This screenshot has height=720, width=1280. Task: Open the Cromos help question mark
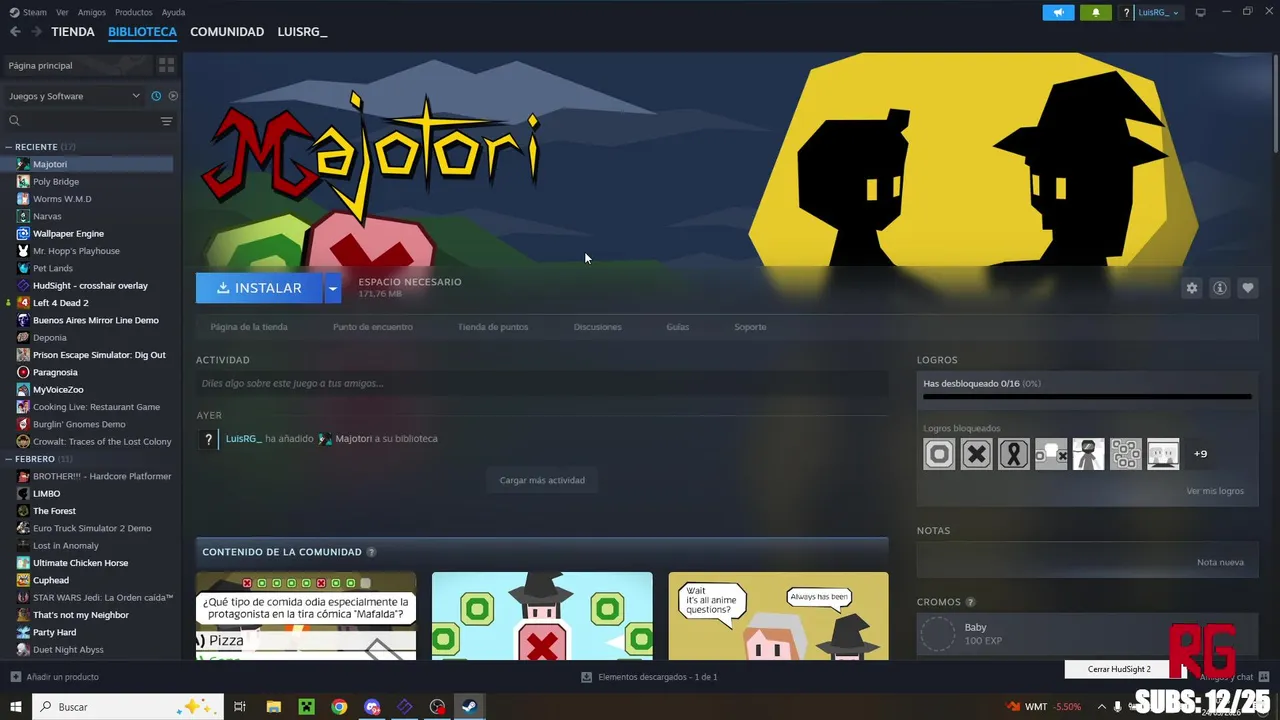click(970, 602)
